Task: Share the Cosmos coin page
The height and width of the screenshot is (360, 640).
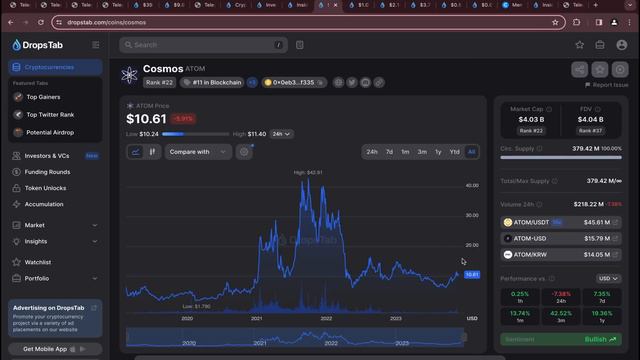Action: tap(580, 70)
